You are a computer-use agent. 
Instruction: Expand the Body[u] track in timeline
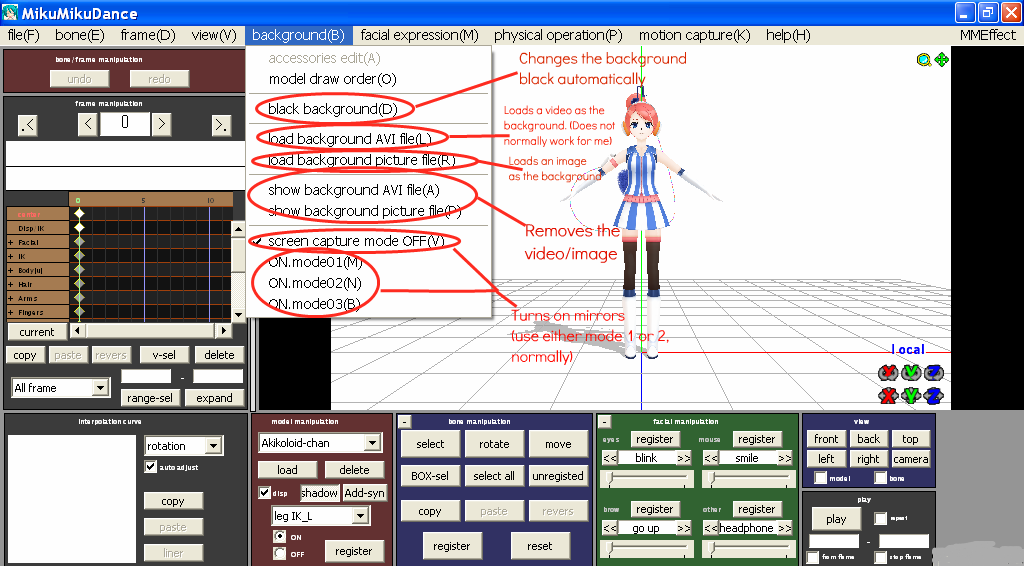10,270
